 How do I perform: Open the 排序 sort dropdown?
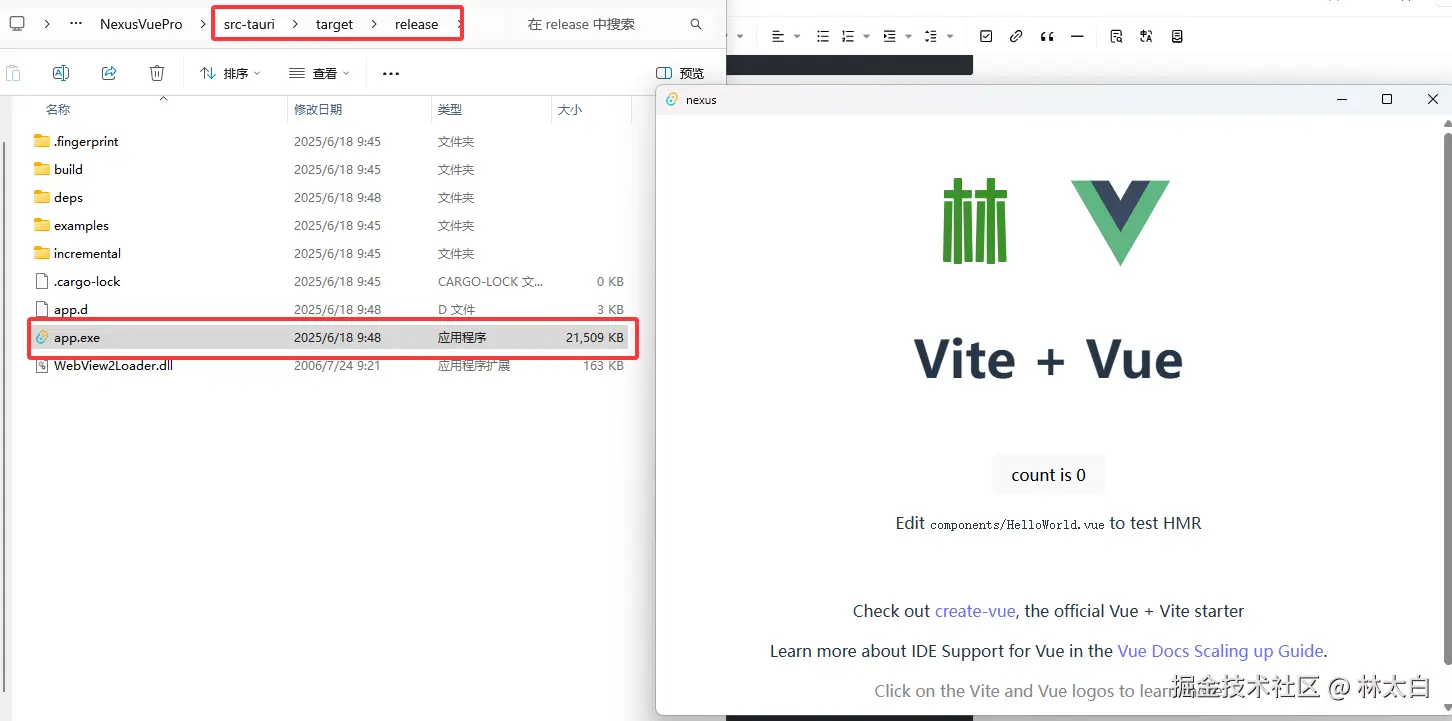[230, 73]
